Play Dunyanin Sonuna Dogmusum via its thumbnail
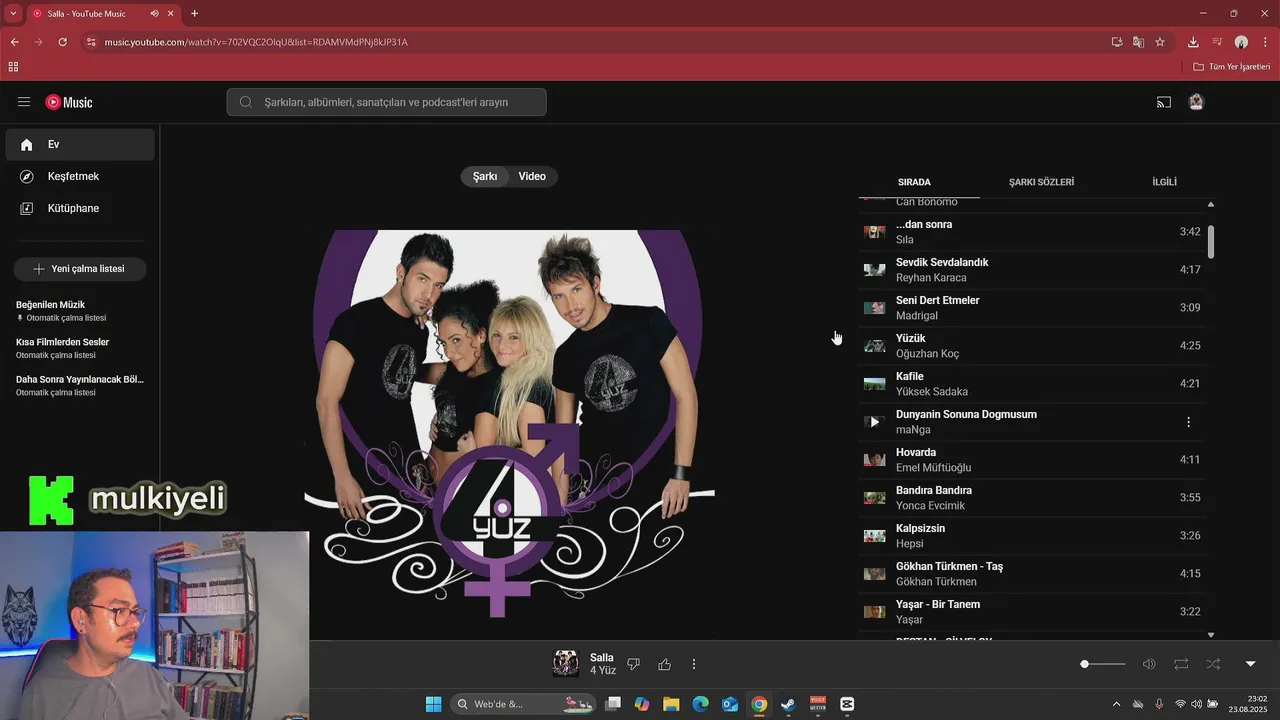This screenshot has width=1280, height=720. point(874,422)
